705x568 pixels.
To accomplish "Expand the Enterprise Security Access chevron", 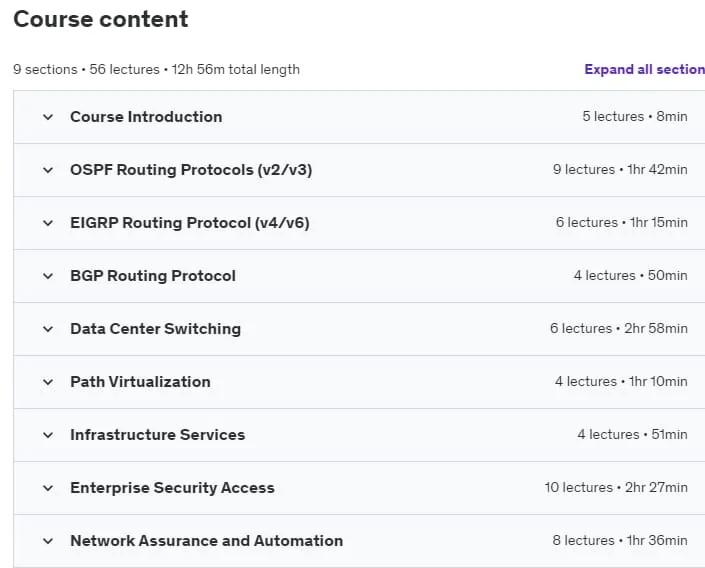I will (48, 488).
